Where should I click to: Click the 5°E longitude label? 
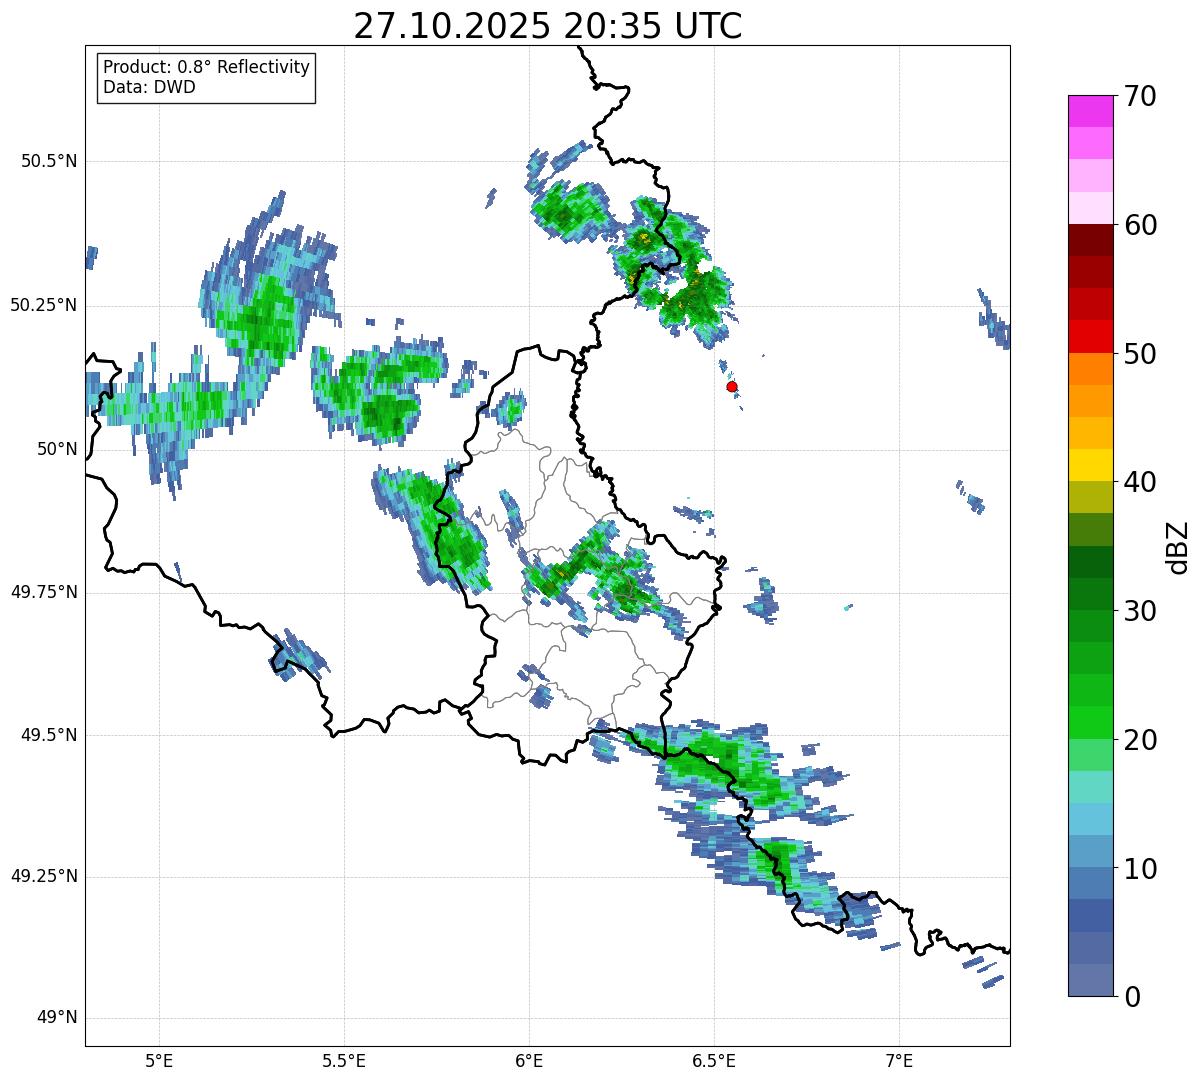tap(159, 1060)
